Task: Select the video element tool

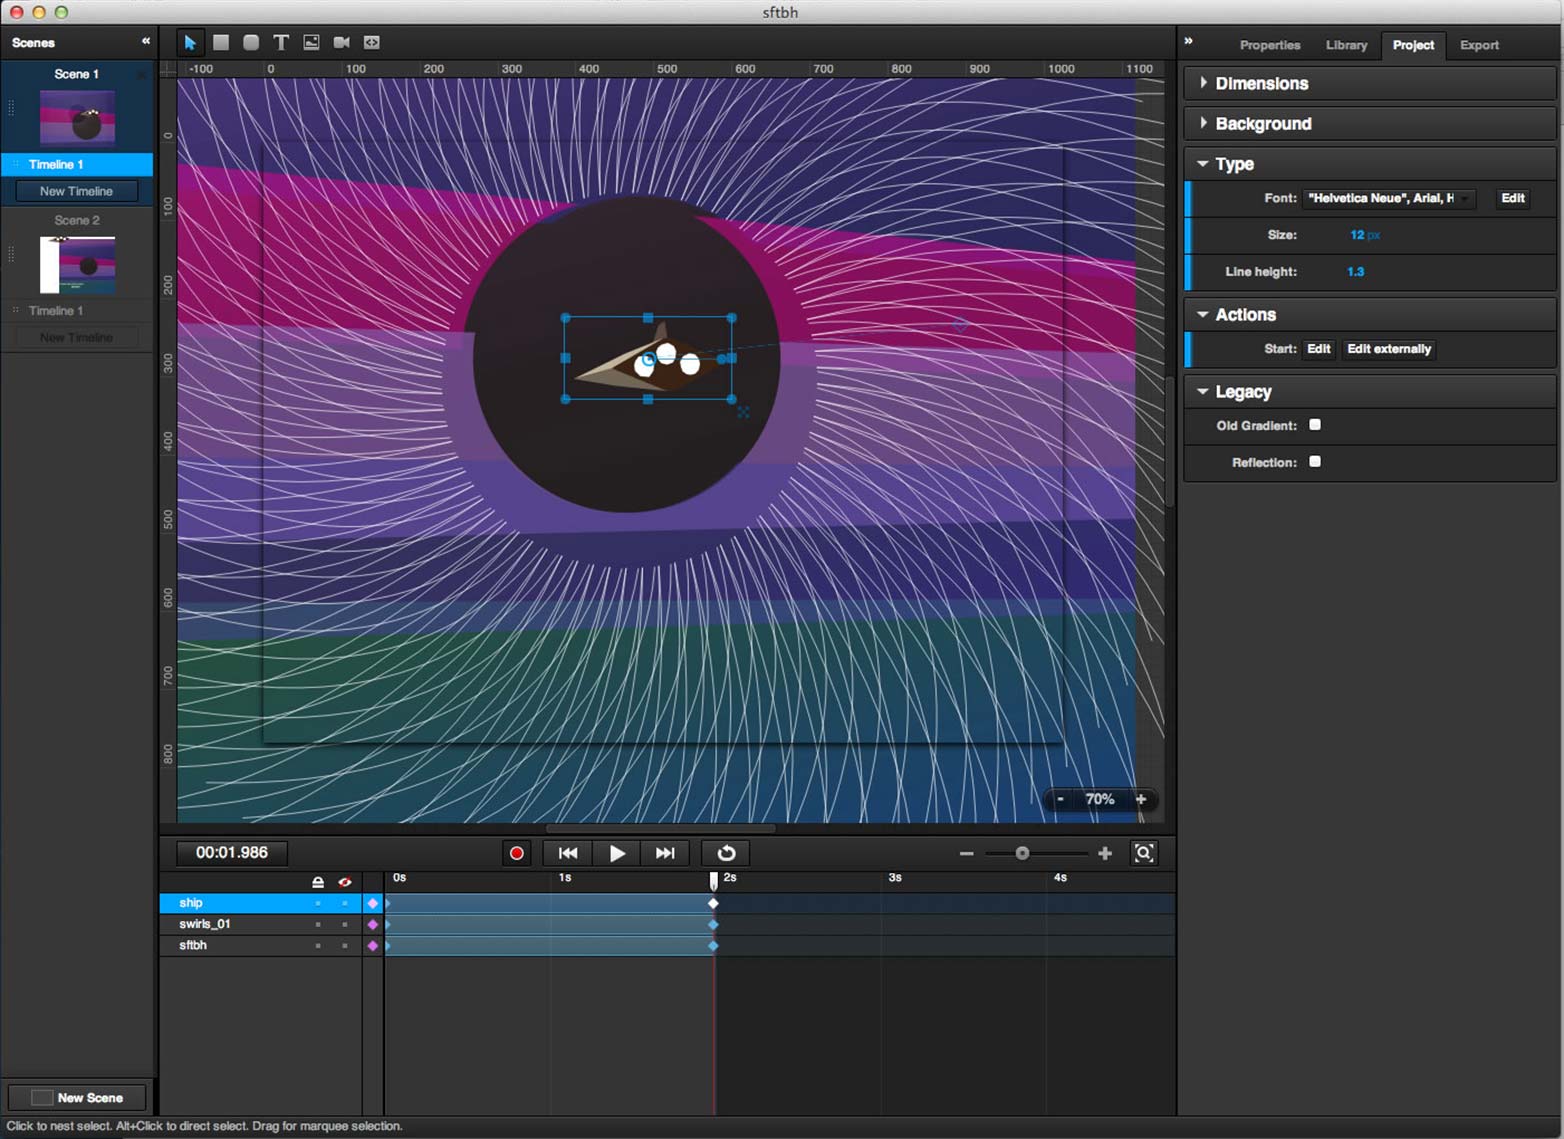Action: 341,42
